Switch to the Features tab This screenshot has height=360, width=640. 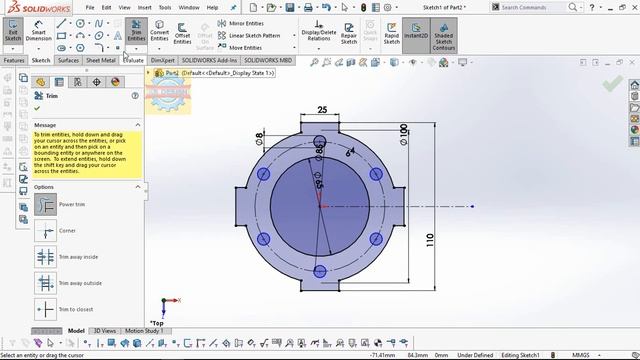14,60
